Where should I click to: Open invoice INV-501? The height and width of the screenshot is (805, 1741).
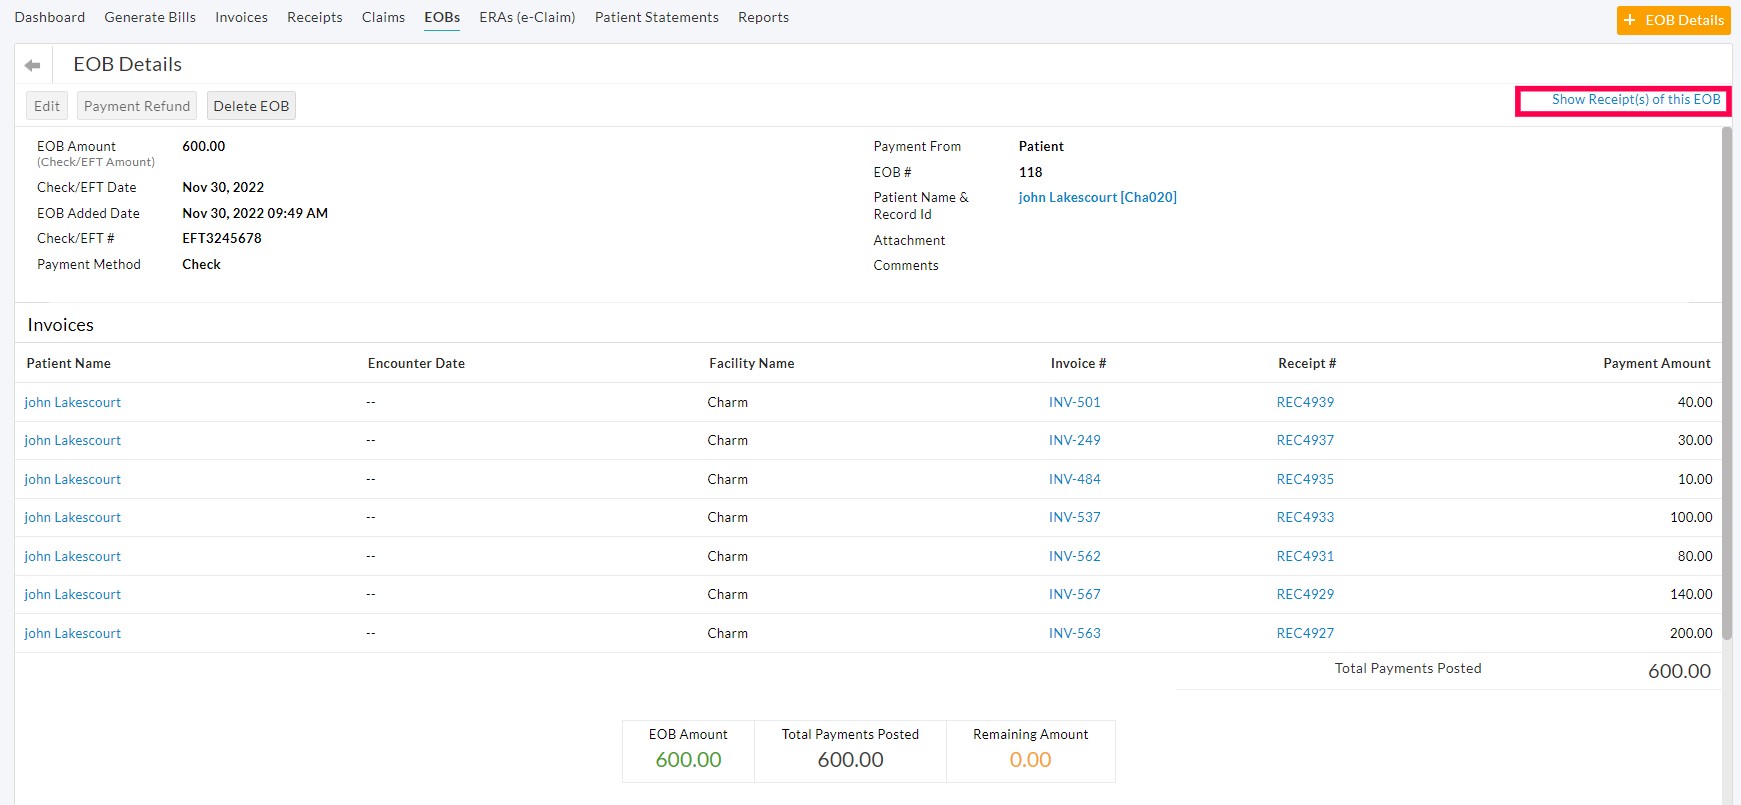[x=1074, y=402]
